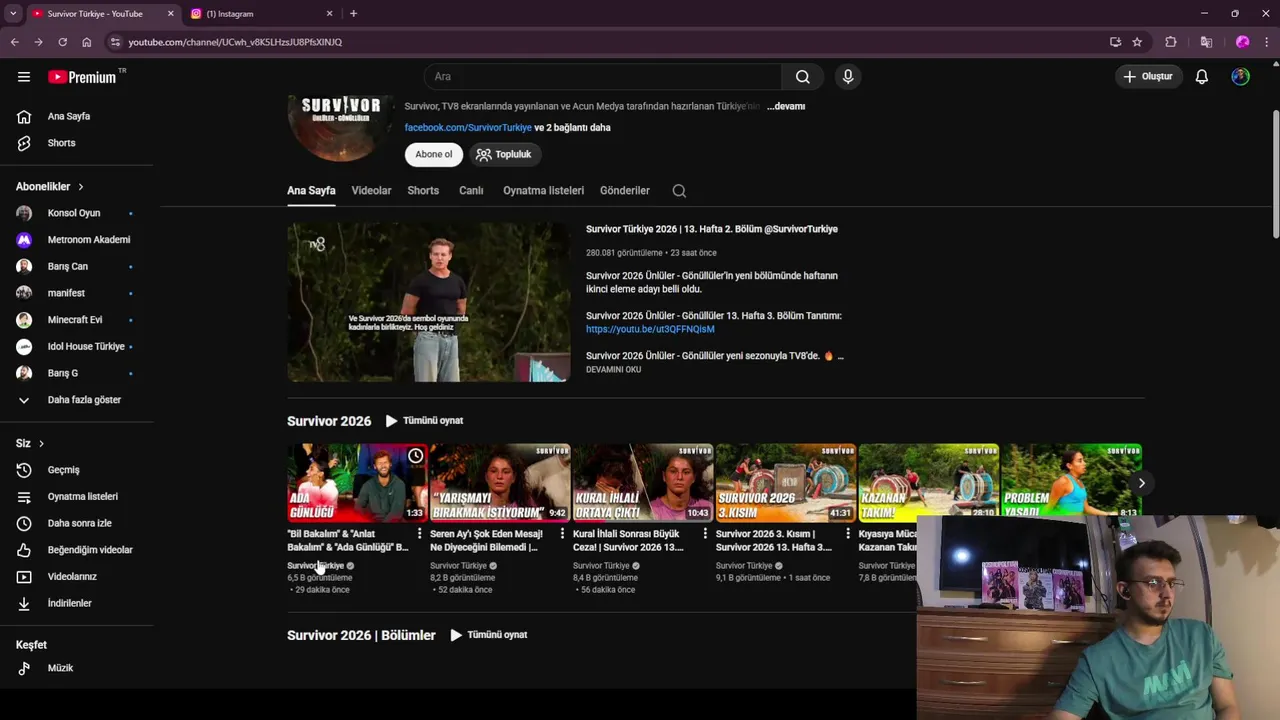Open the youtu.be/ut3QFFNQIsM link
Screen dimensions: 1280x720
(x=650, y=329)
